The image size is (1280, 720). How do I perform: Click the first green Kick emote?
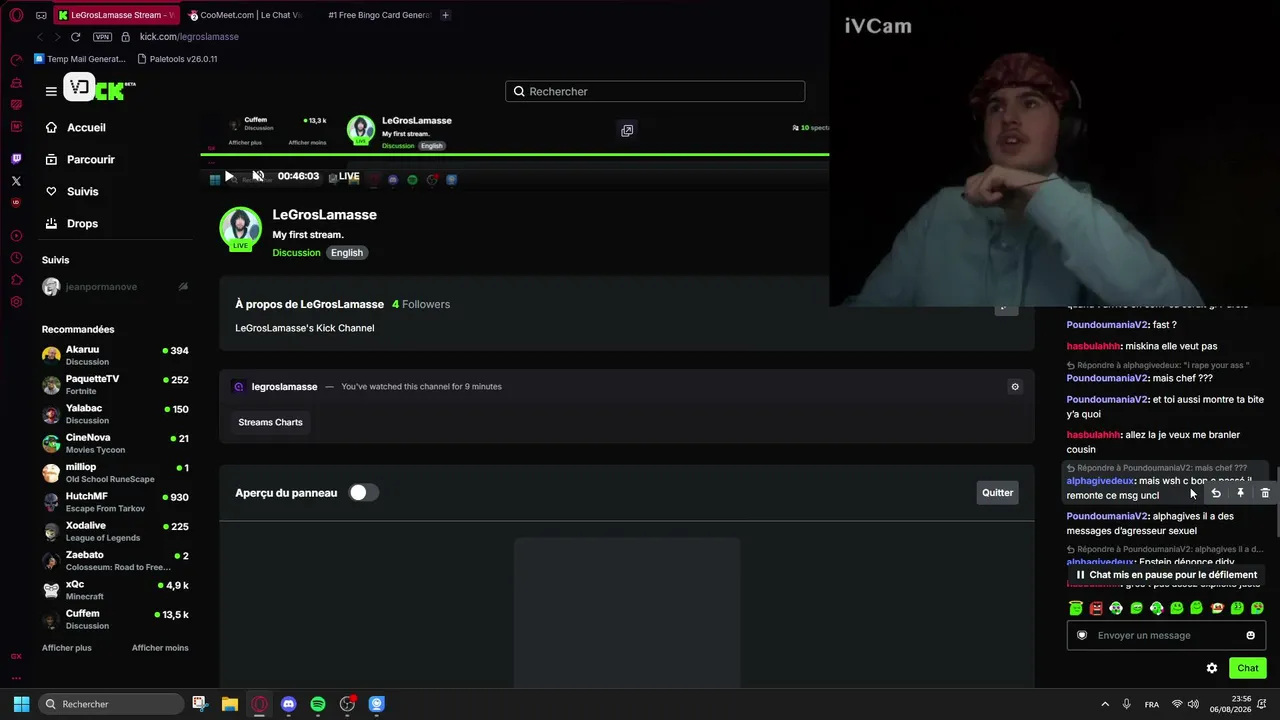click(1076, 608)
